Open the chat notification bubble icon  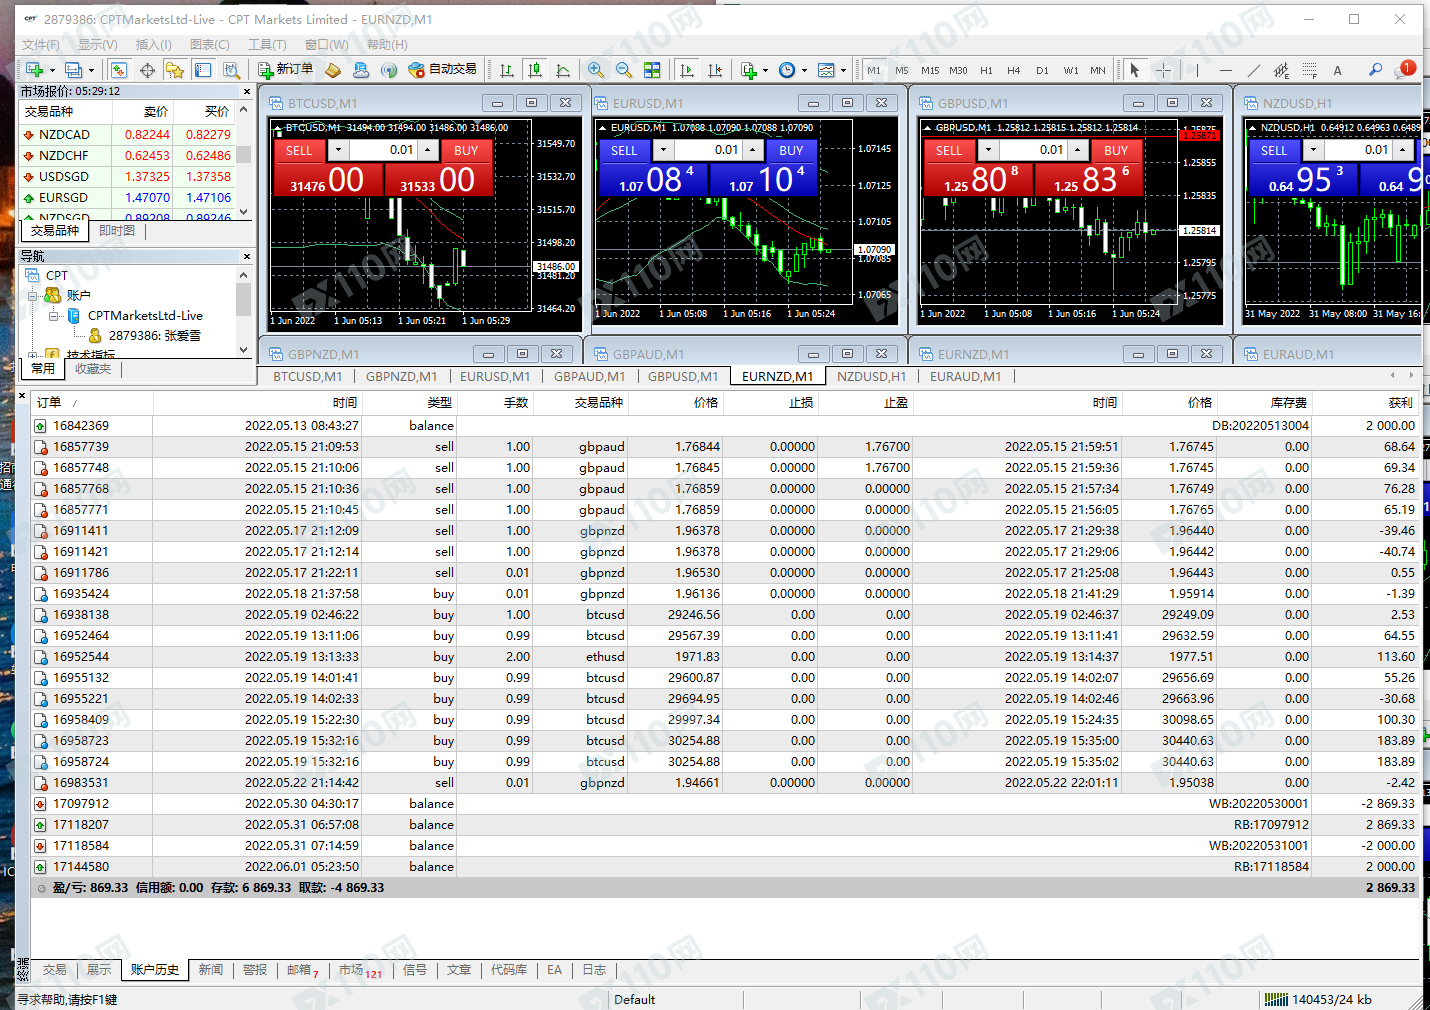tap(1406, 69)
